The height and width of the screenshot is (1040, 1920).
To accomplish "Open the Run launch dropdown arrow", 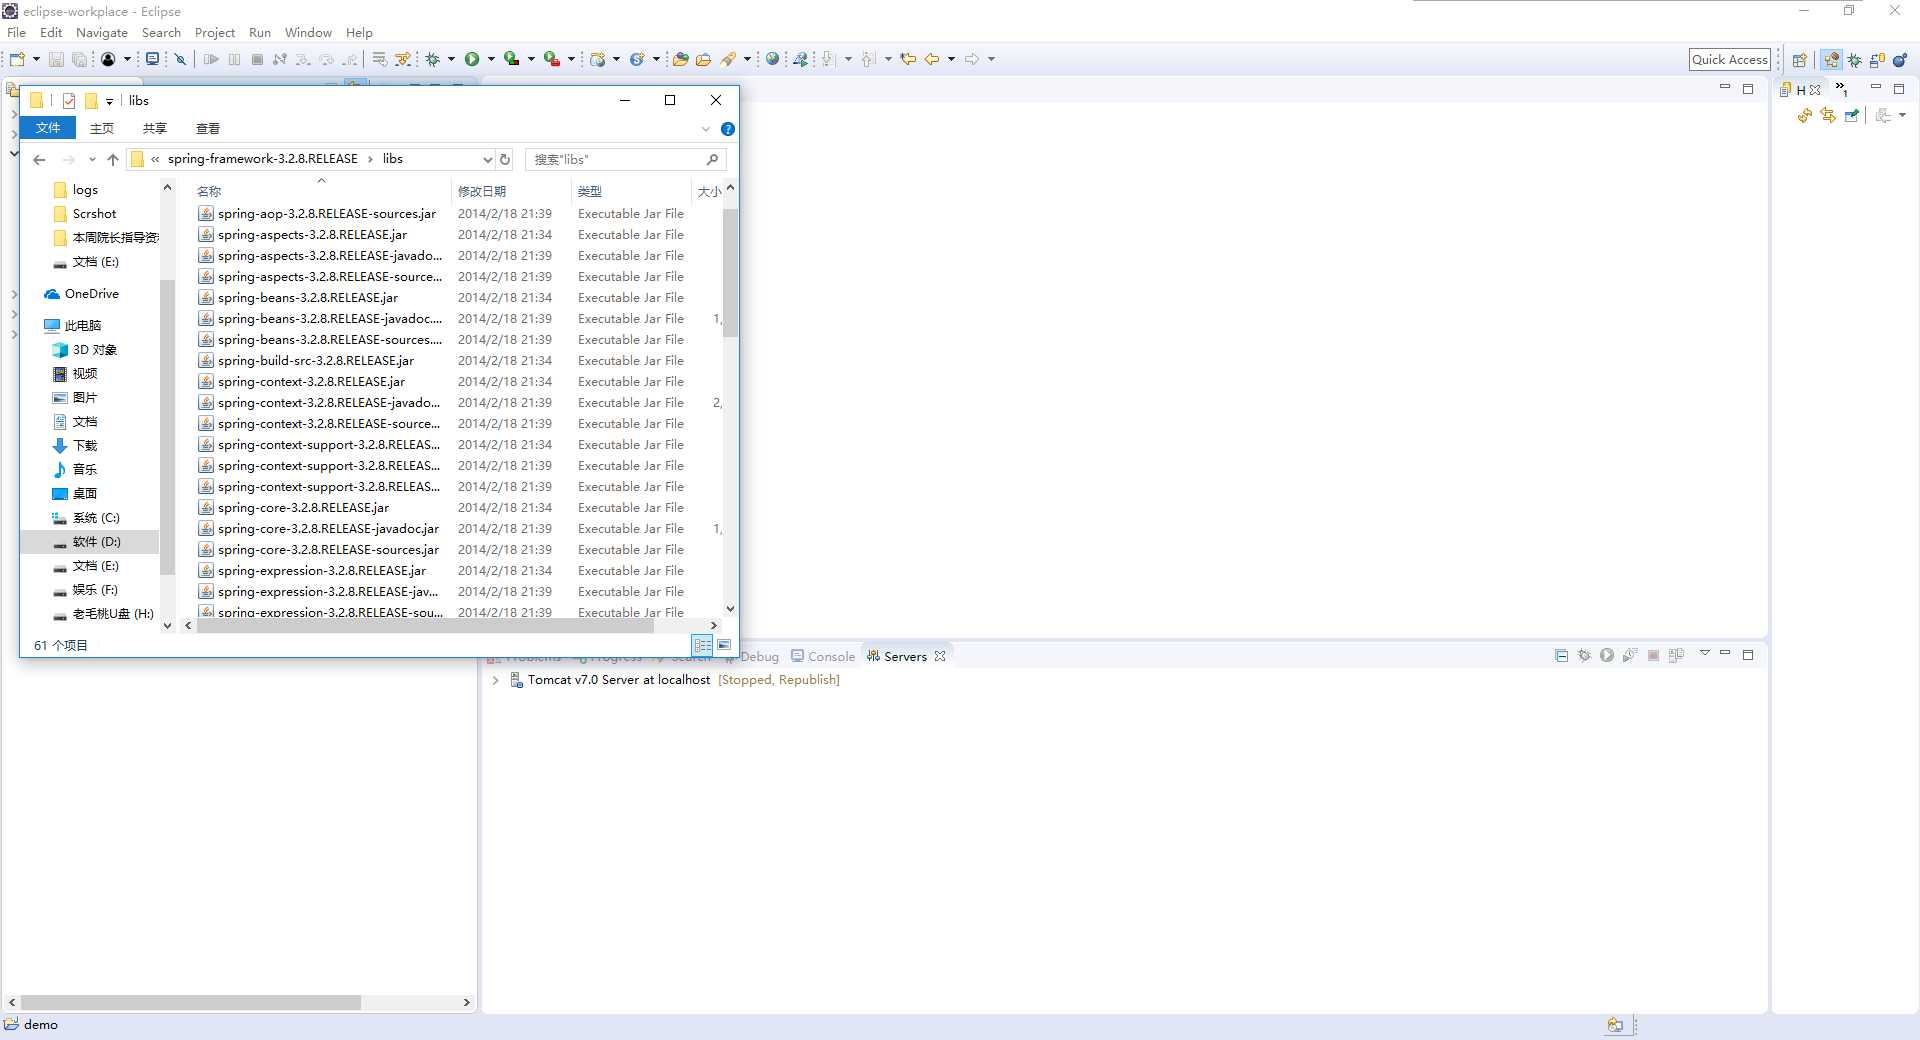I will 491,59.
